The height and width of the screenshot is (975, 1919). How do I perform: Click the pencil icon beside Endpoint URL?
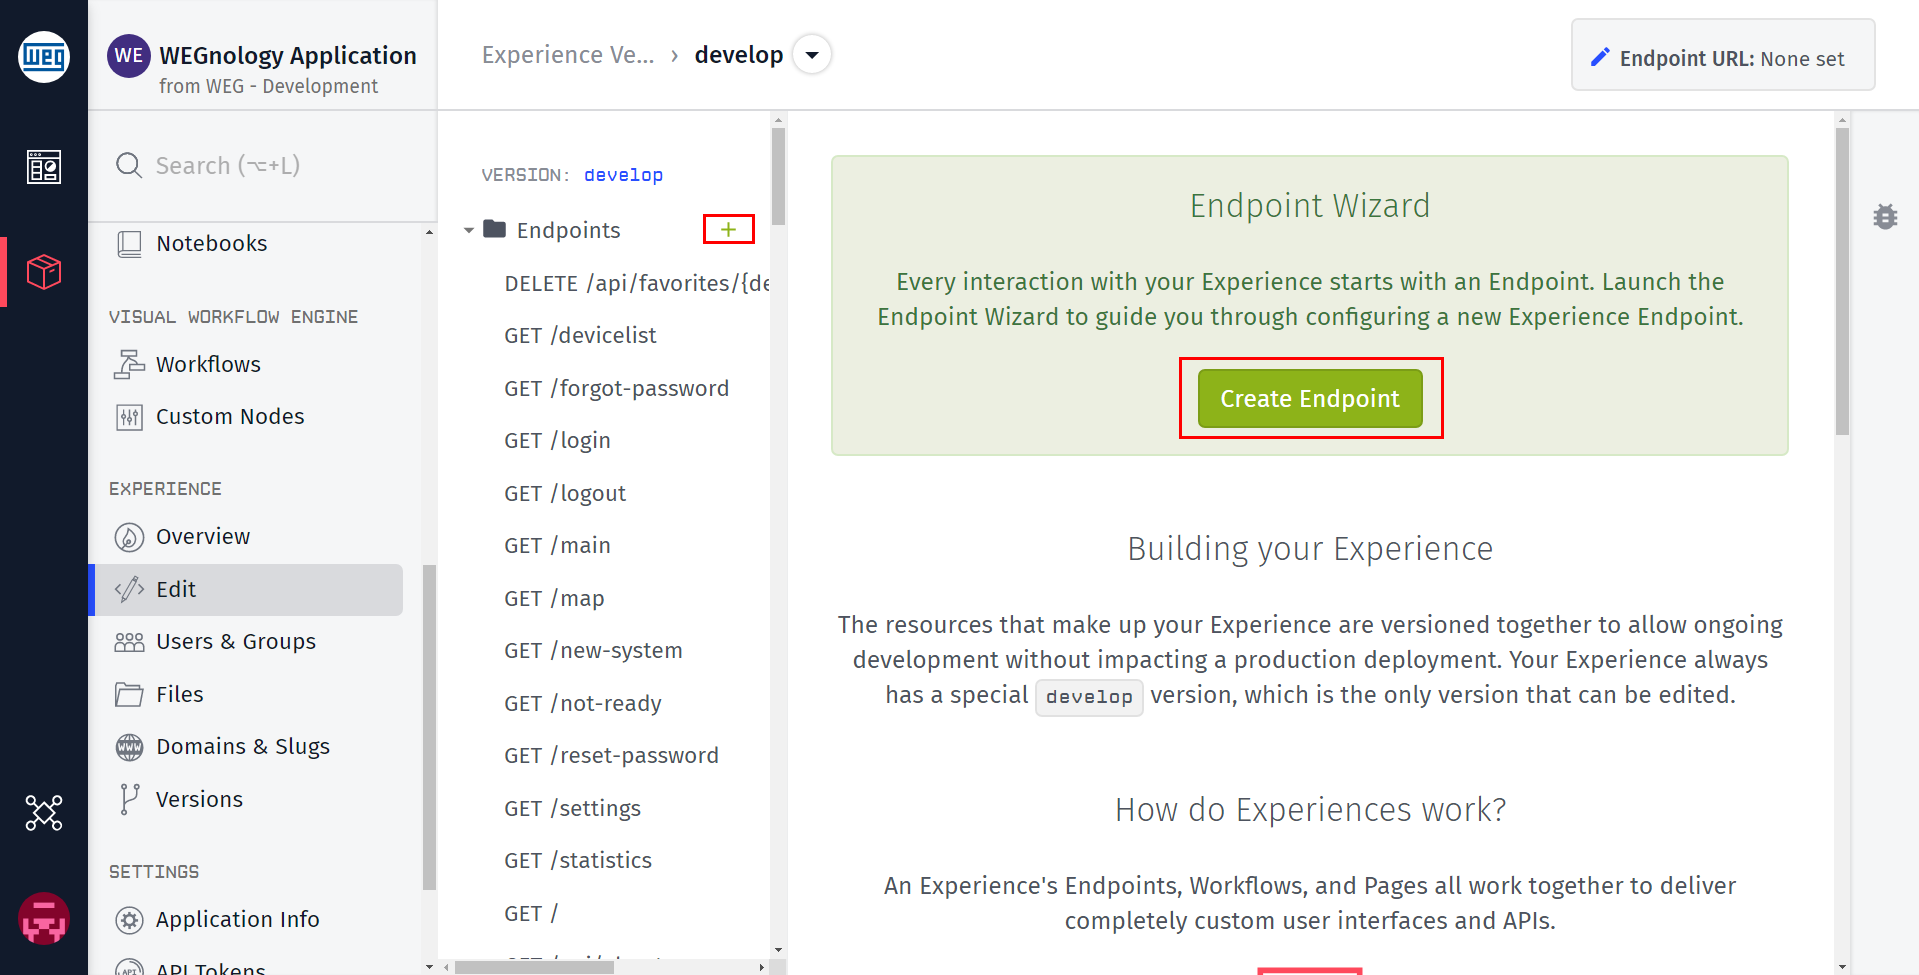click(1600, 58)
